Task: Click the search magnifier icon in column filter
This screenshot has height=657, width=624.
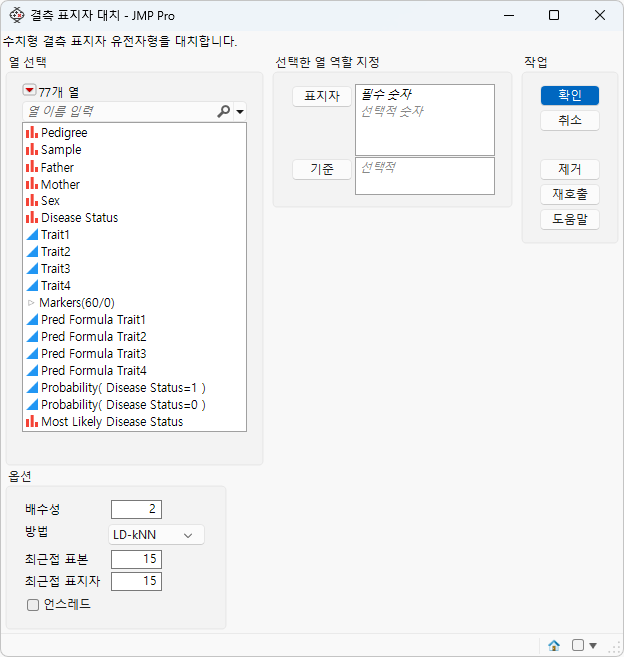Action: tap(224, 111)
